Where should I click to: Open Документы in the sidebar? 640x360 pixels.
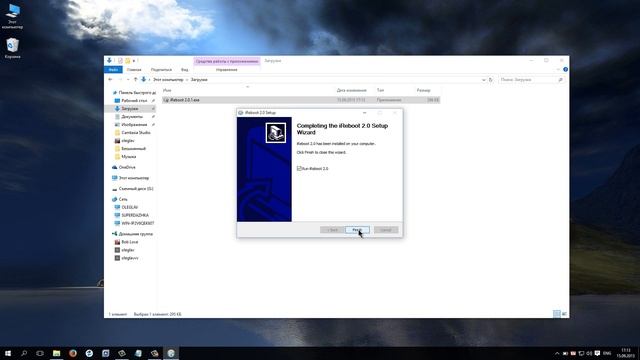point(132,117)
